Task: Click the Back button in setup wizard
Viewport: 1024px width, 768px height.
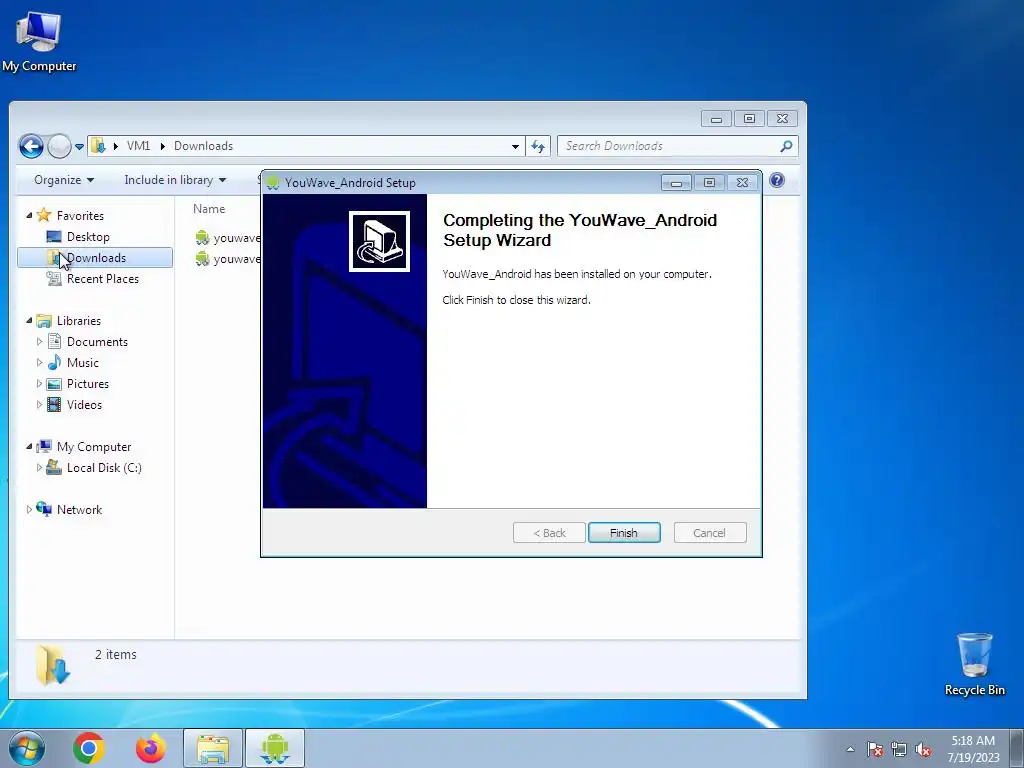Action: pyautogui.click(x=549, y=533)
